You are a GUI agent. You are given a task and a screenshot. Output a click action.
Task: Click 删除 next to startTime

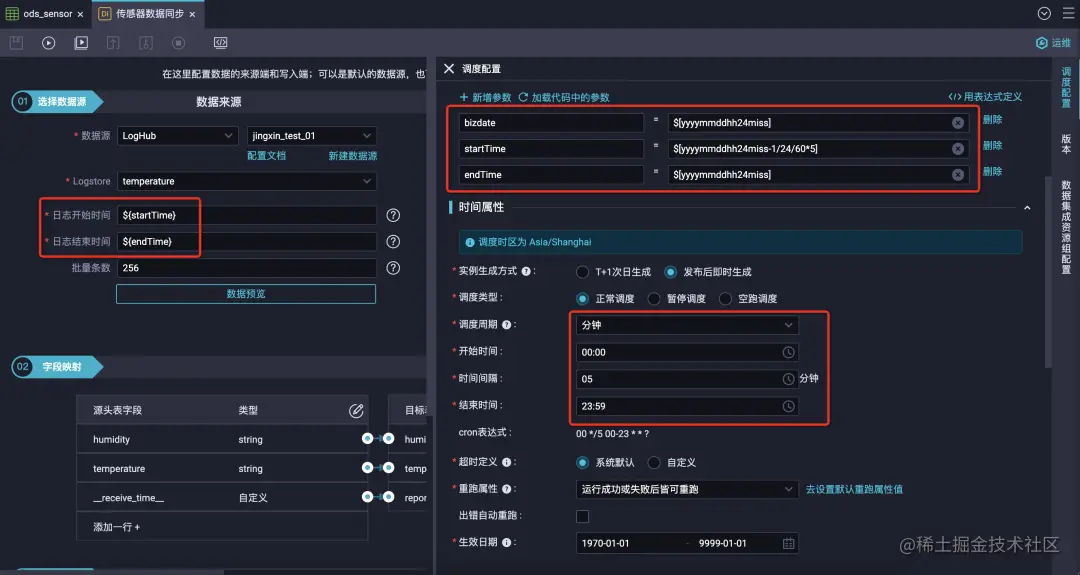(x=993, y=146)
